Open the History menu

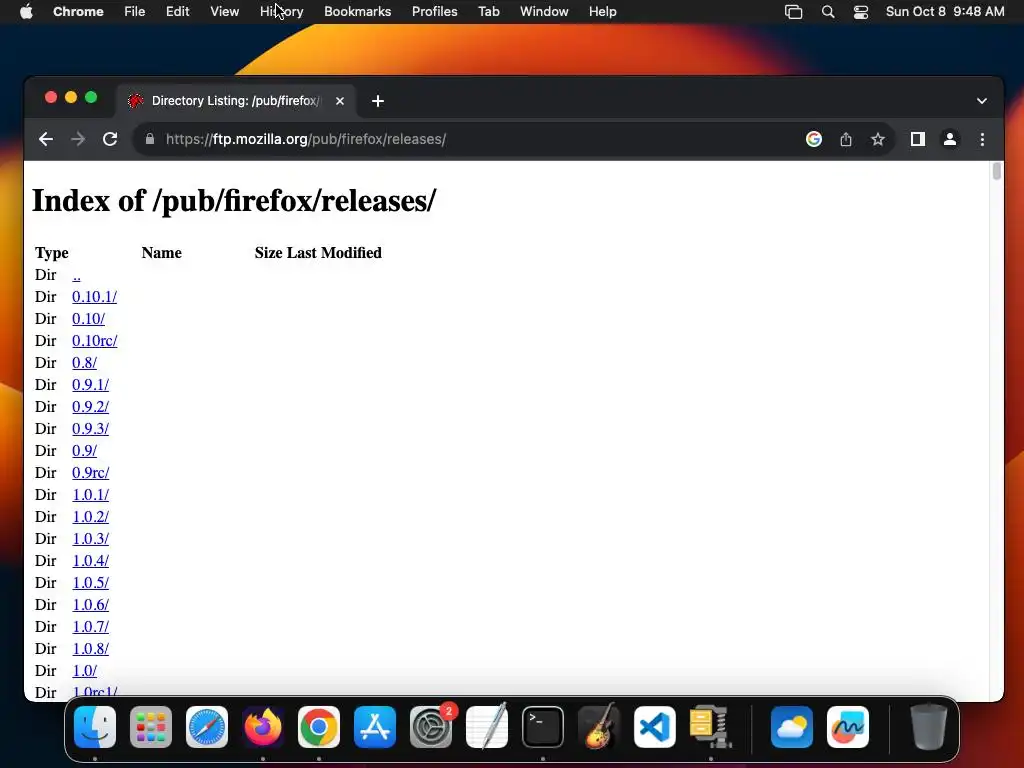tap(281, 12)
